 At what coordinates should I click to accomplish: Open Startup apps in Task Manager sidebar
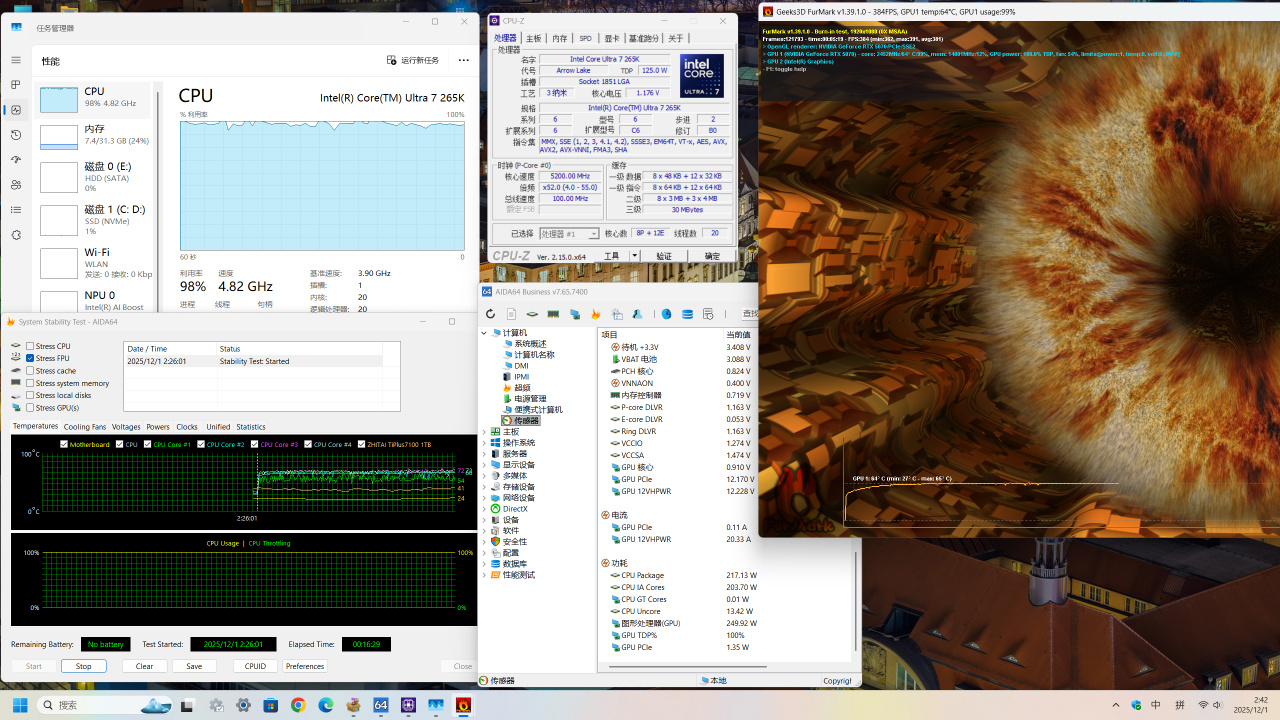[16, 160]
